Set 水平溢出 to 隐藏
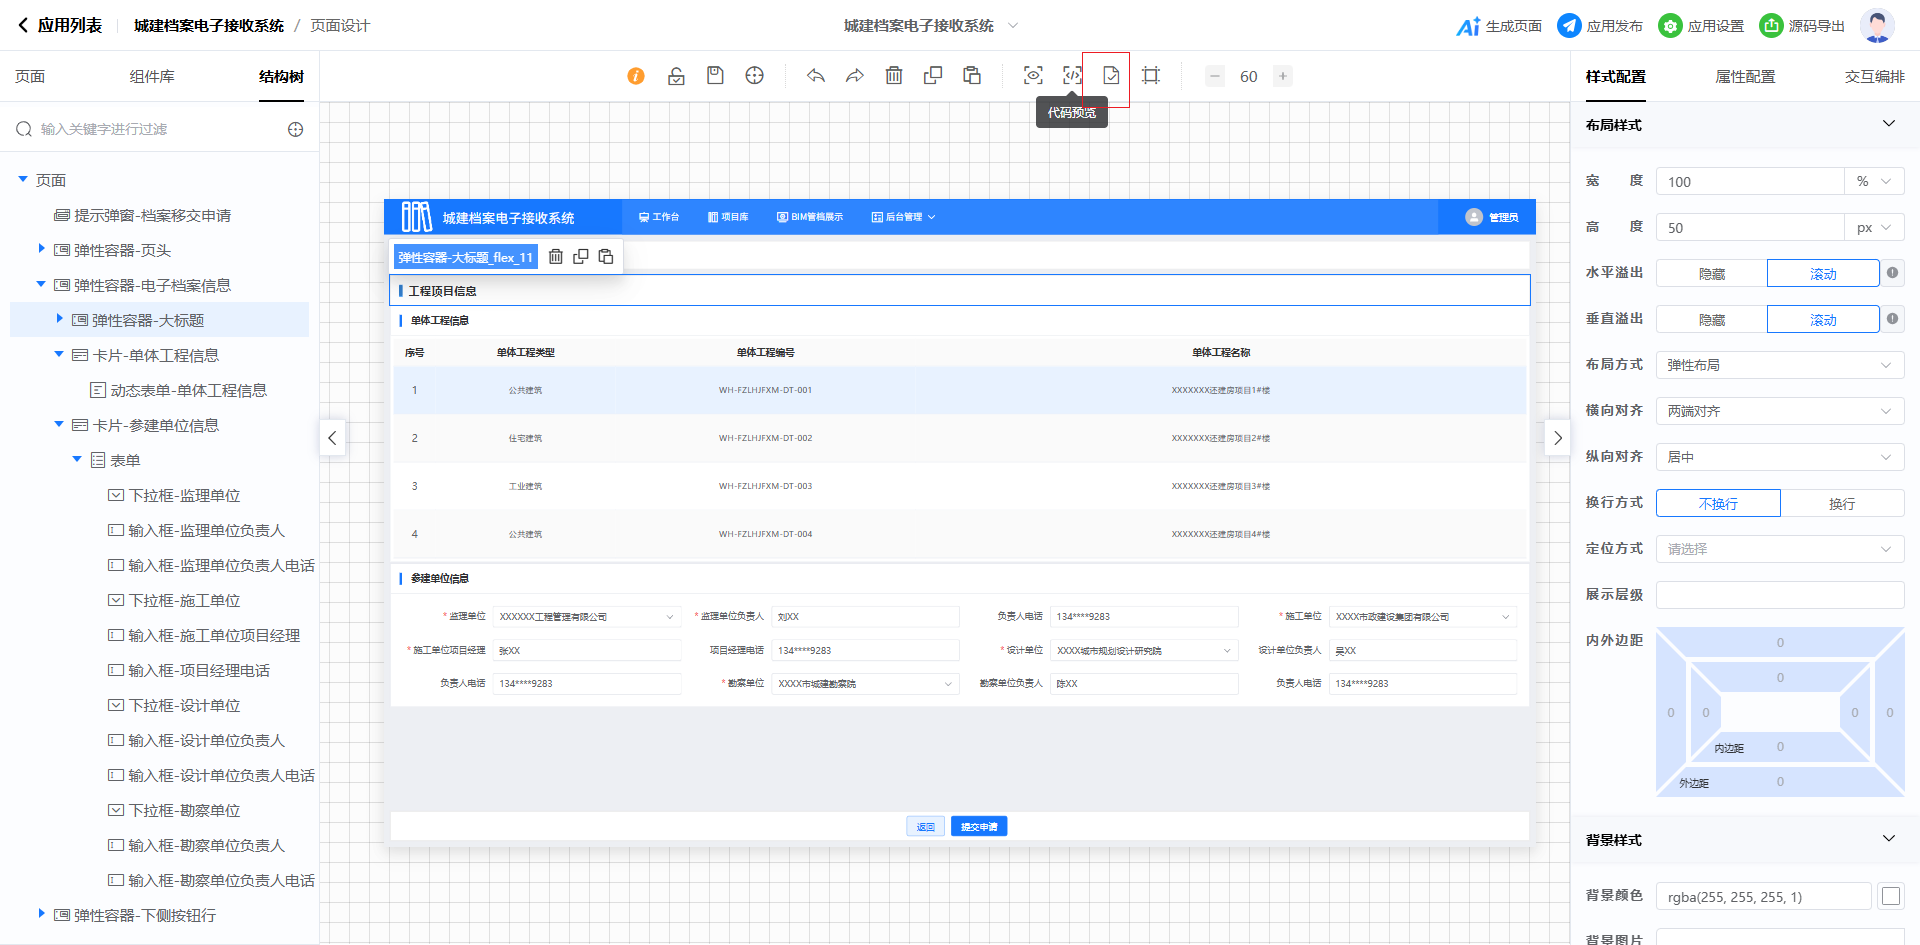 point(1711,274)
